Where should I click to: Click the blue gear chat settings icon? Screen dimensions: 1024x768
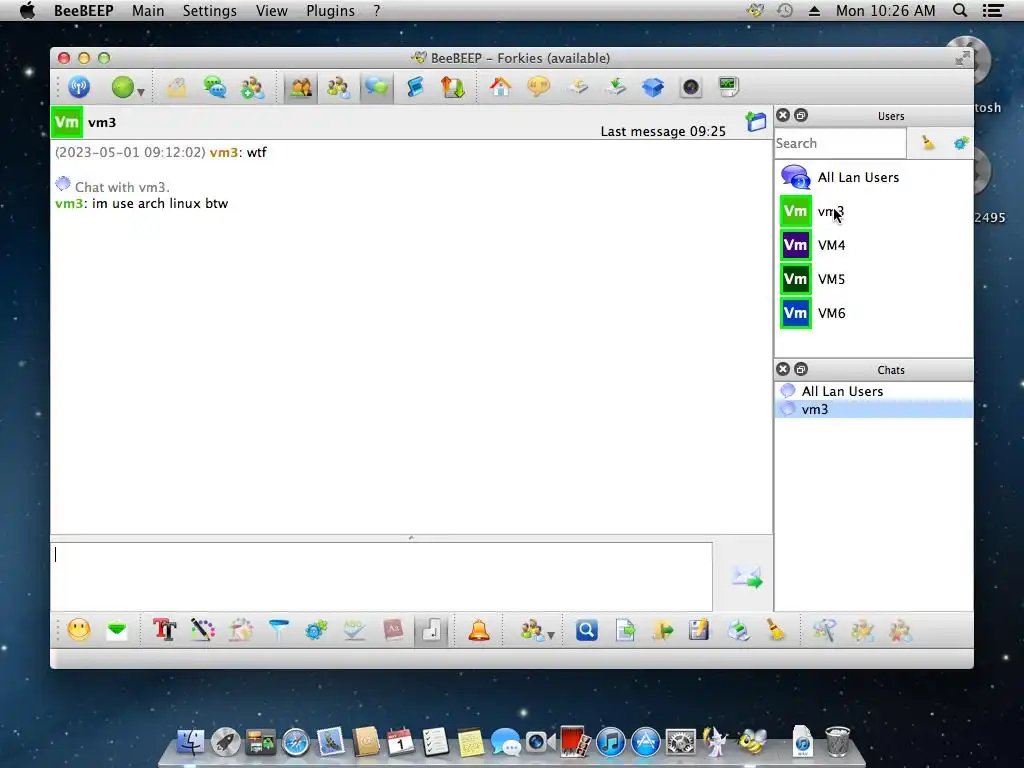click(317, 630)
